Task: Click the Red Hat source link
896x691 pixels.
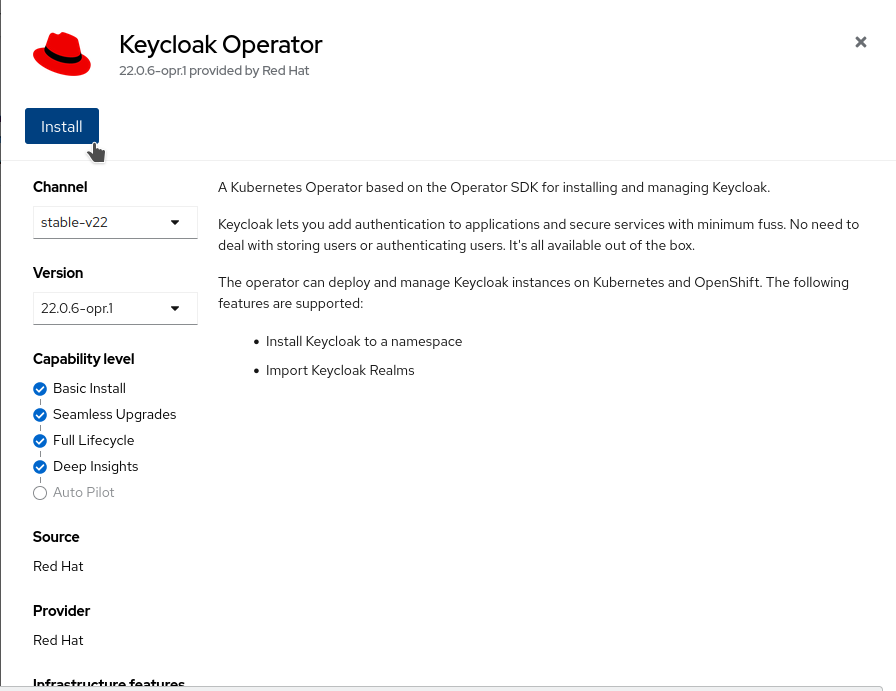Action: pyautogui.click(x=58, y=566)
